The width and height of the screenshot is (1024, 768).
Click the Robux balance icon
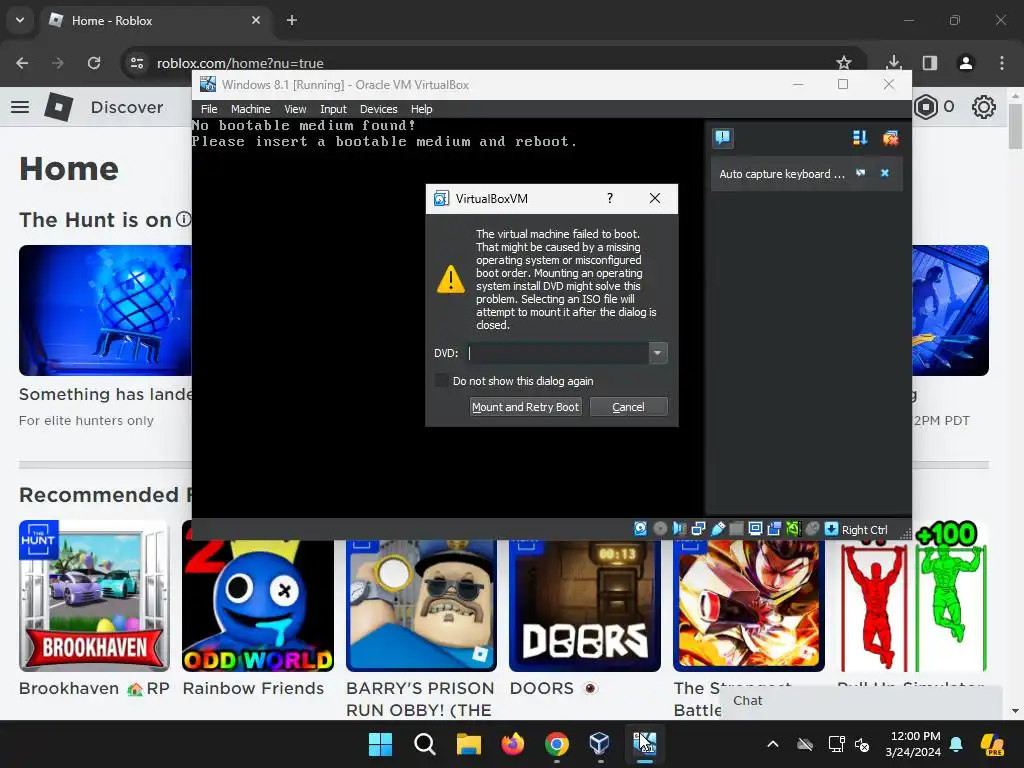point(926,107)
